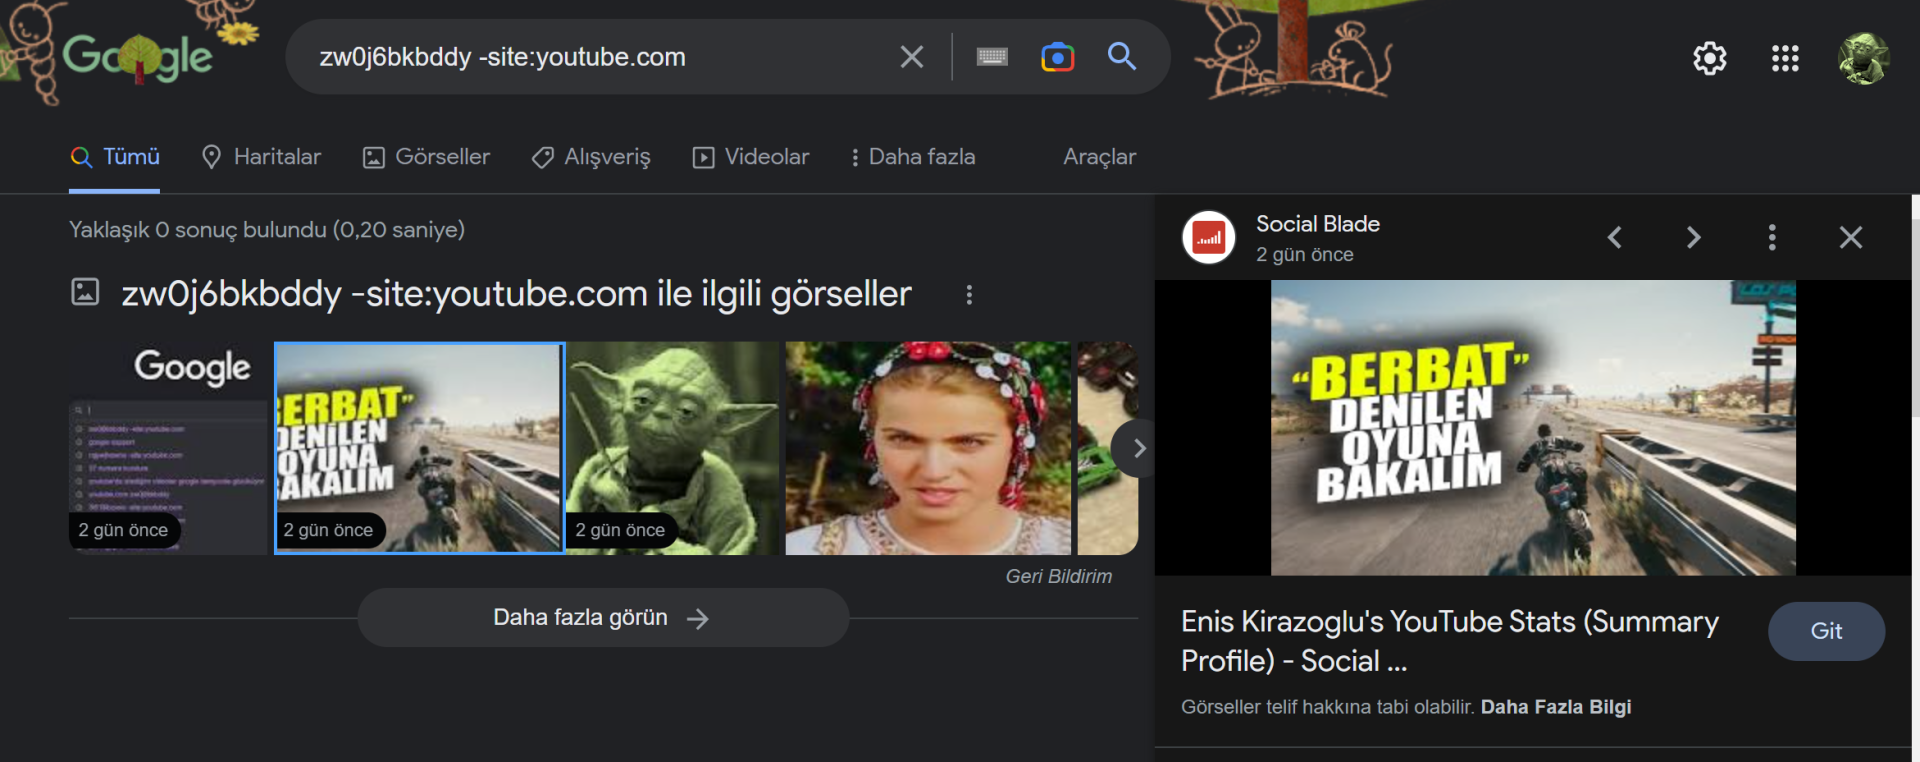Open the Google apps grid
The height and width of the screenshot is (762, 1920).
pos(1785,58)
